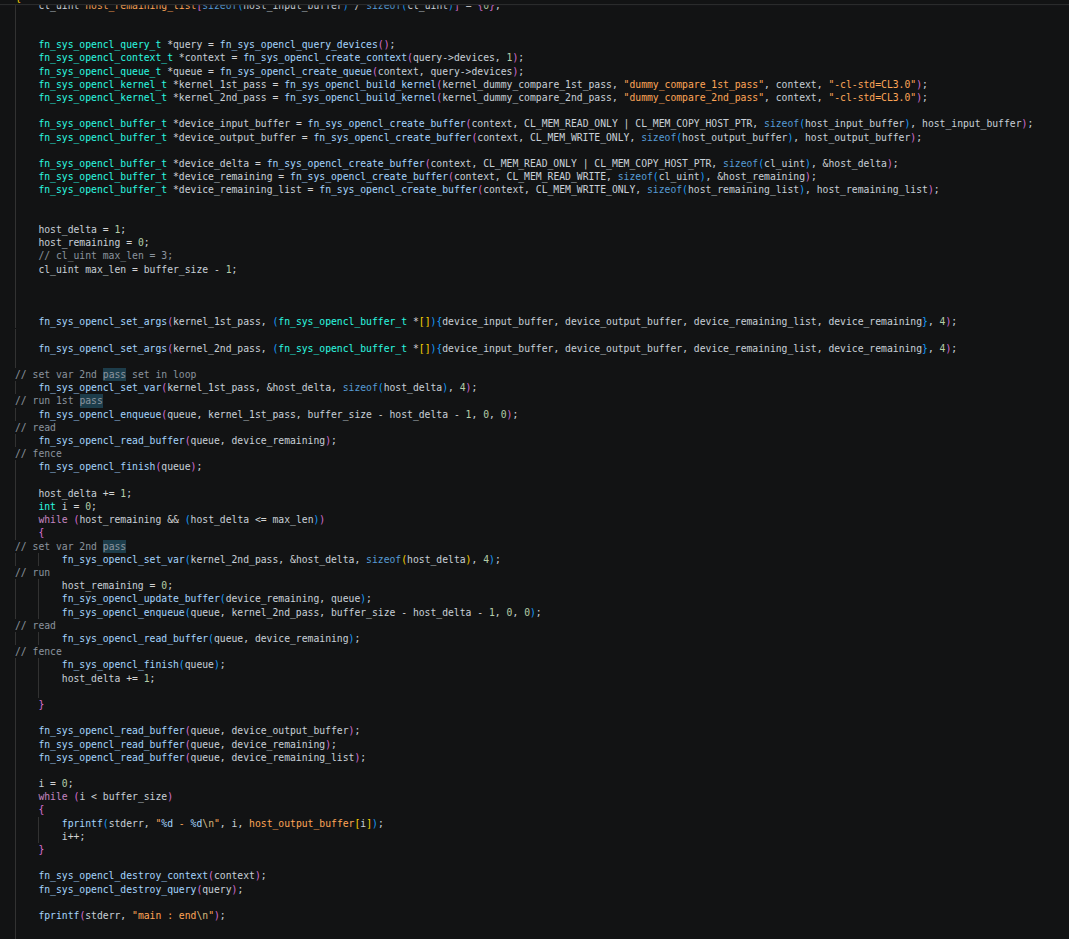This screenshot has height=939, width=1069.
Task: Click the "dummy_compare_2nd_pass" string literal
Action: [x=693, y=98]
